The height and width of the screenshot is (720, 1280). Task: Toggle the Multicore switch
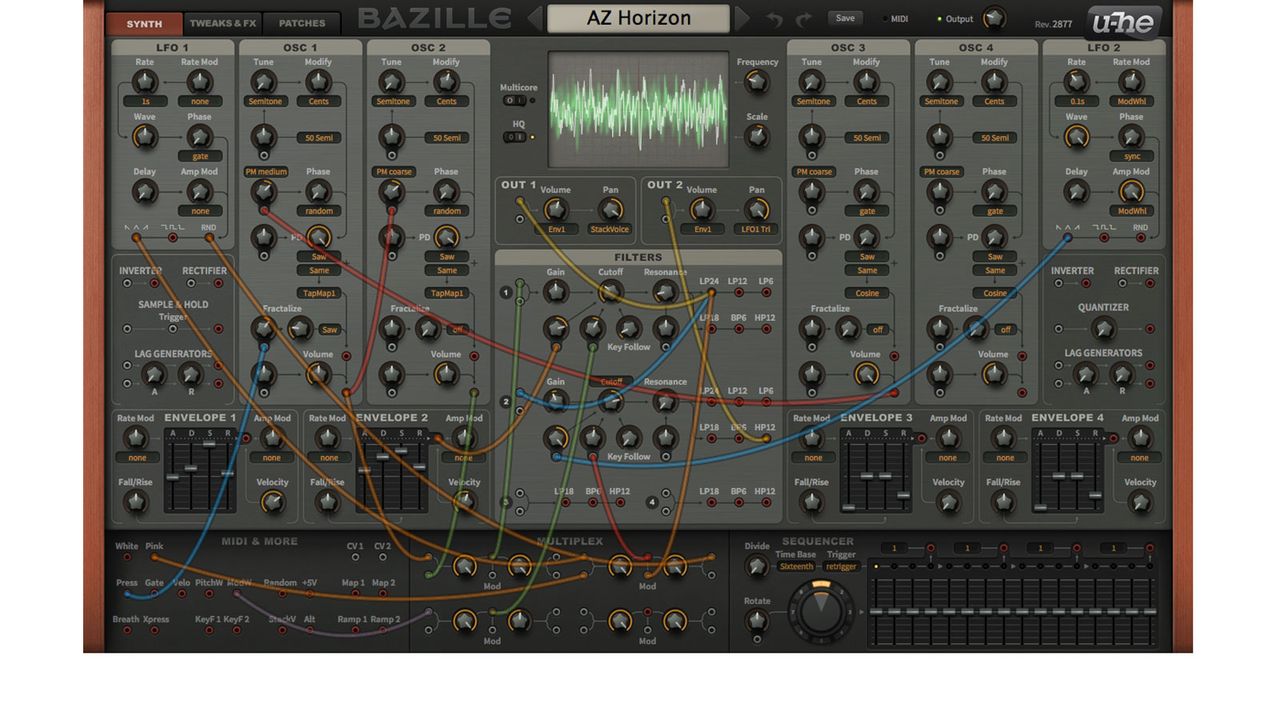pyautogui.click(x=513, y=101)
